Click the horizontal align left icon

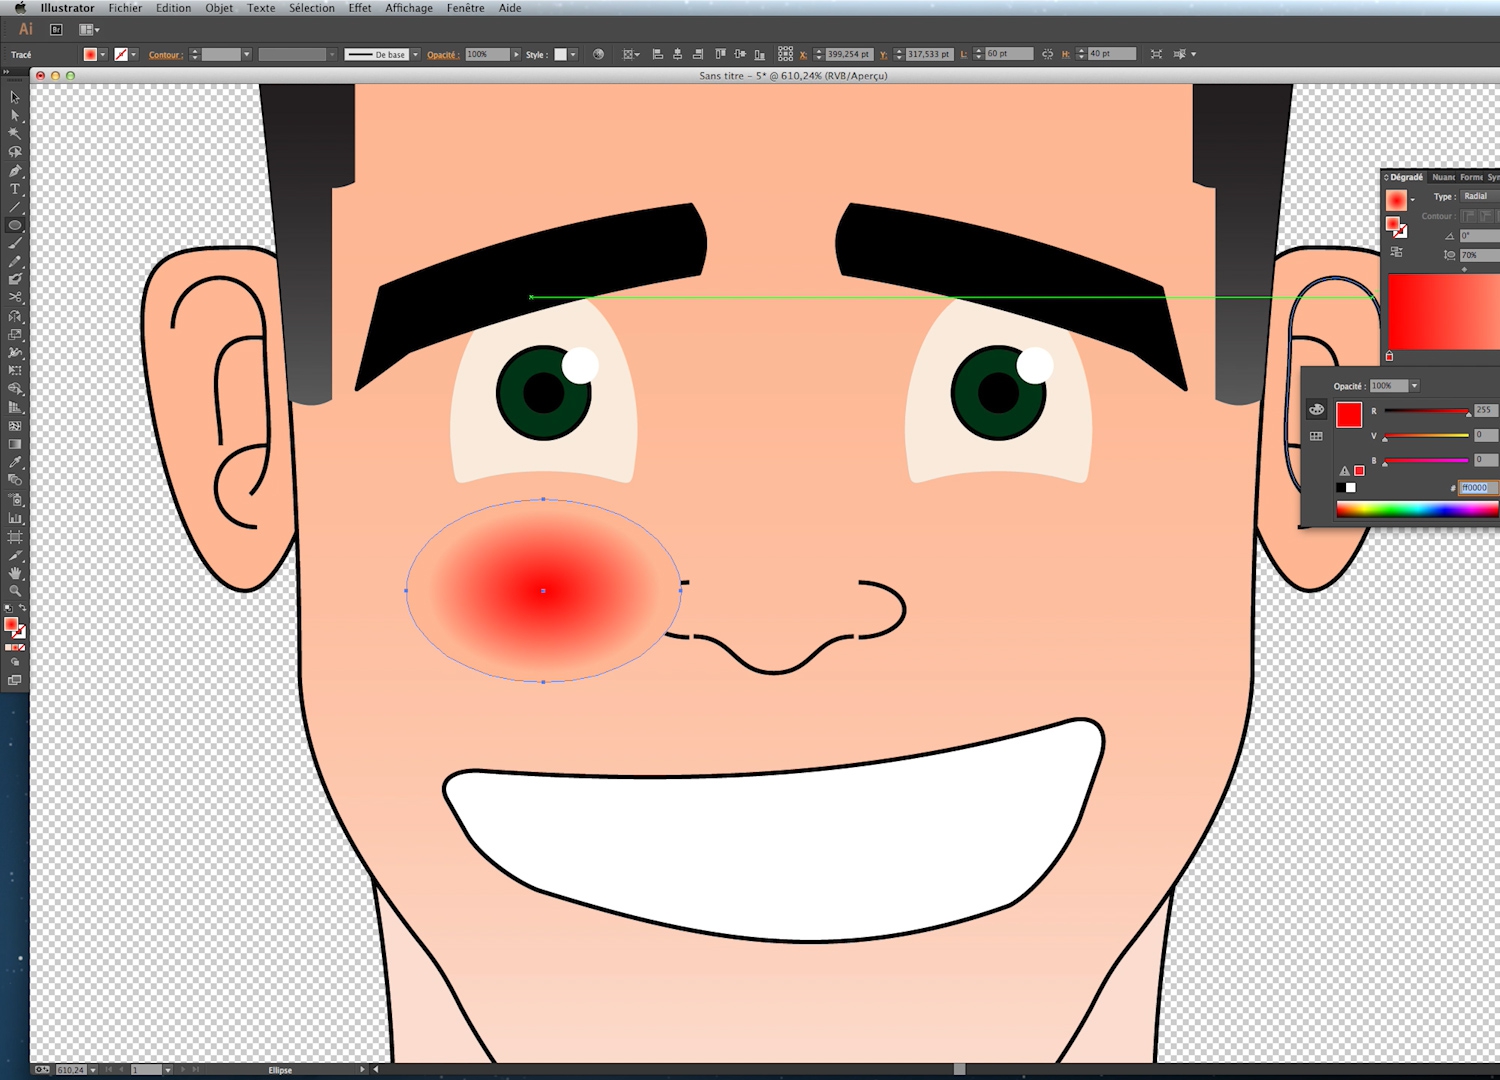coord(657,54)
